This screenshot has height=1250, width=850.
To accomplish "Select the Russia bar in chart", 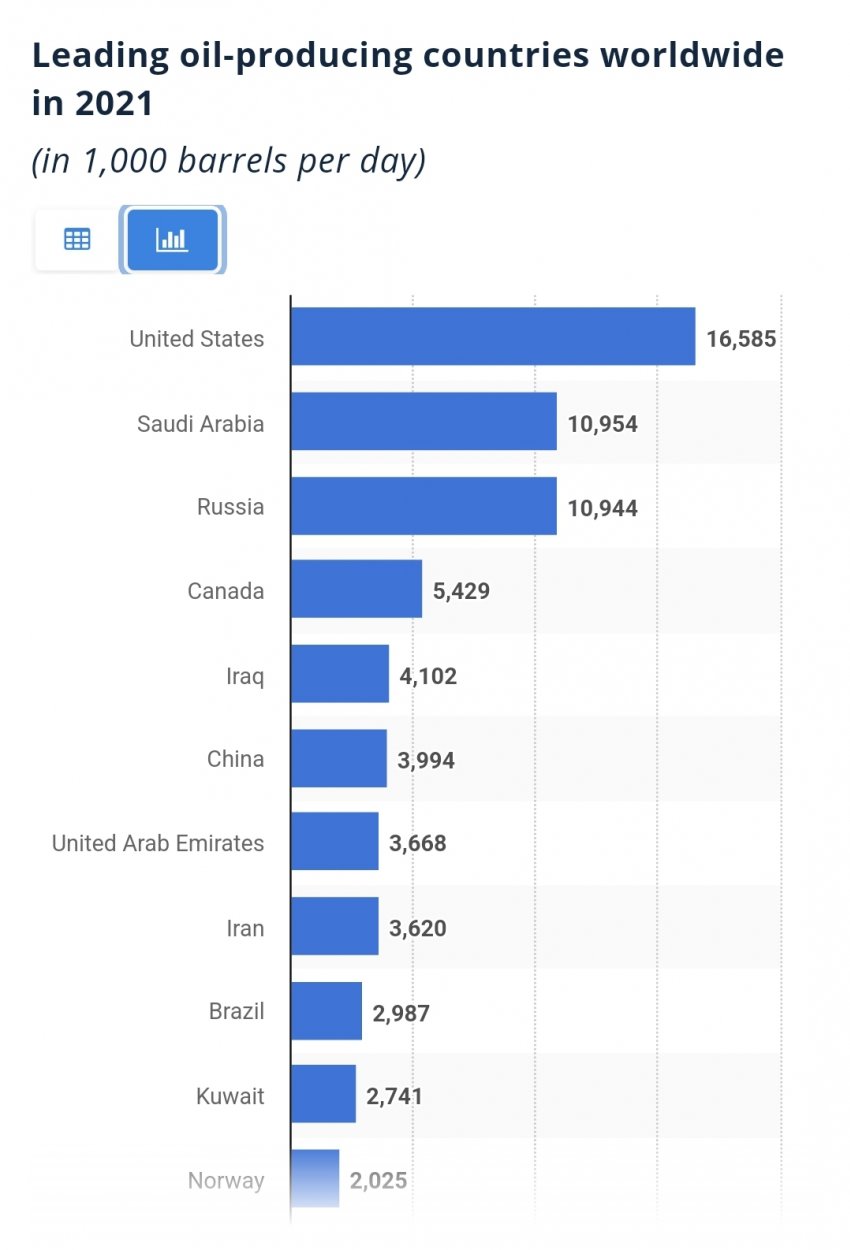I will (424, 506).
